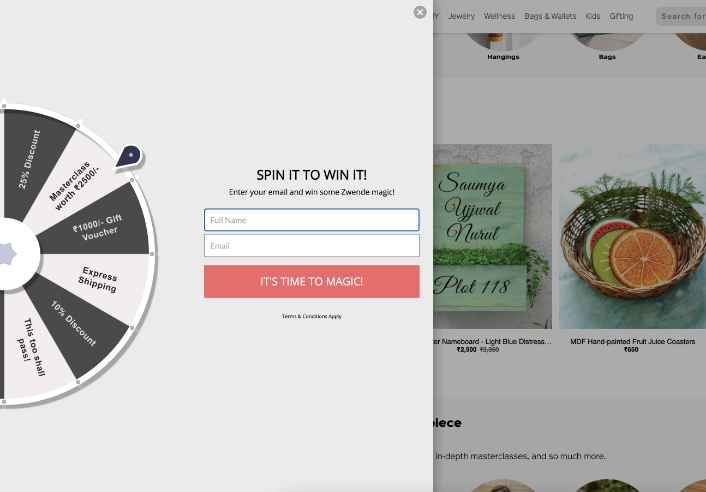
Task: Open the Fruit Juice Coasters product image
Action: click(x=632, y=236)
